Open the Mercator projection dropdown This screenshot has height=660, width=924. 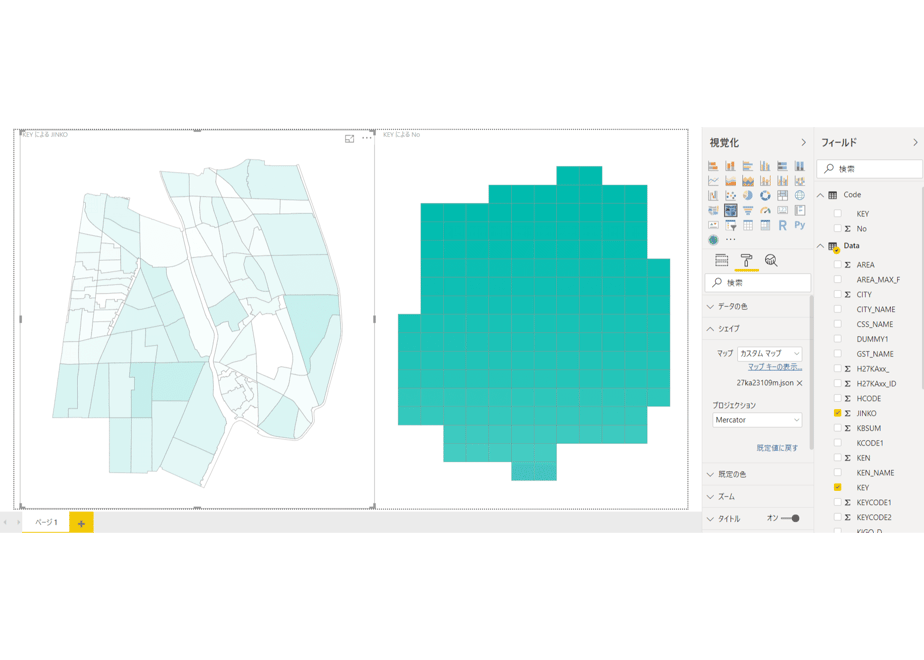(x=757, y=420)
